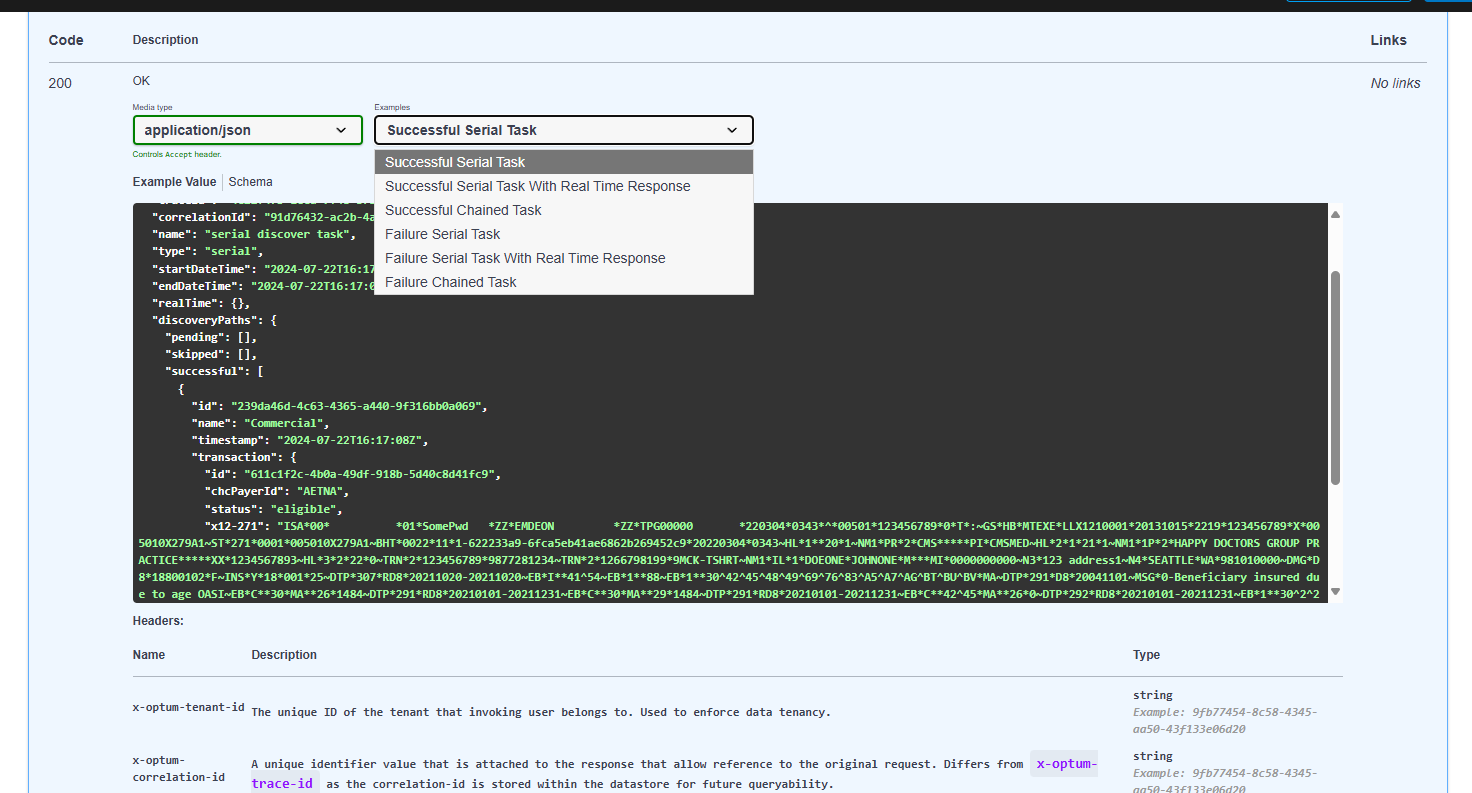Pick the Failure Serial Task example
The image size is (1472, 793).
click(x=563, y=234)
